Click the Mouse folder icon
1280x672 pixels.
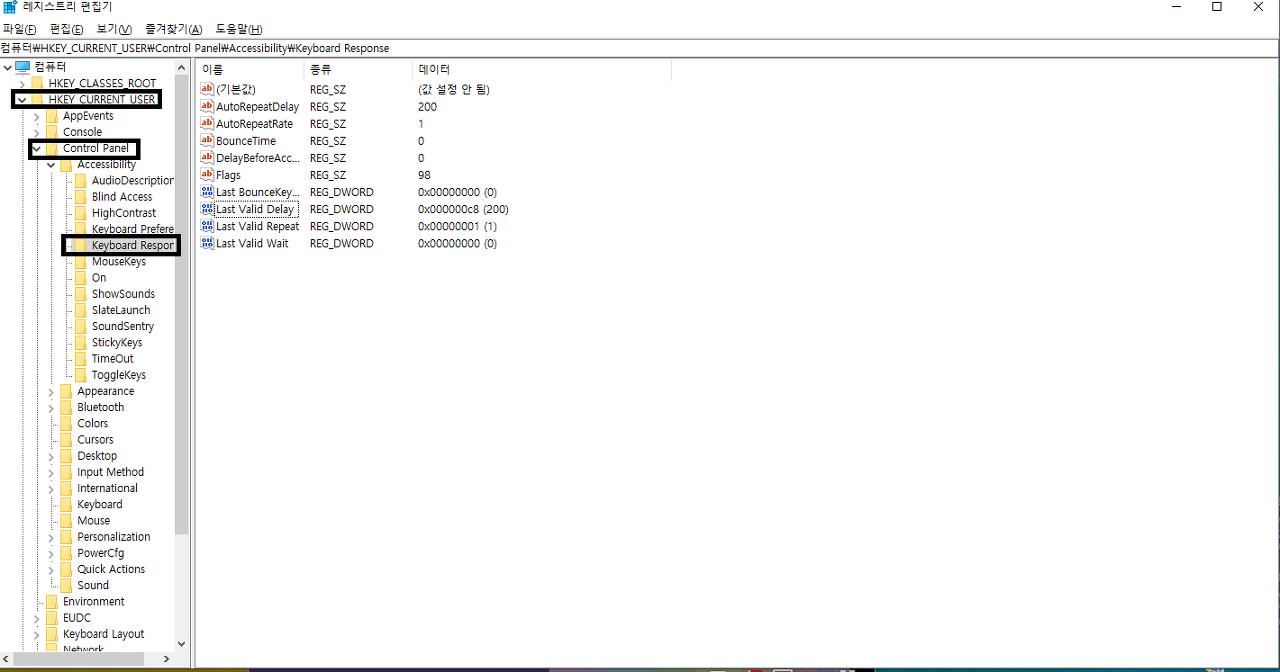66,521
